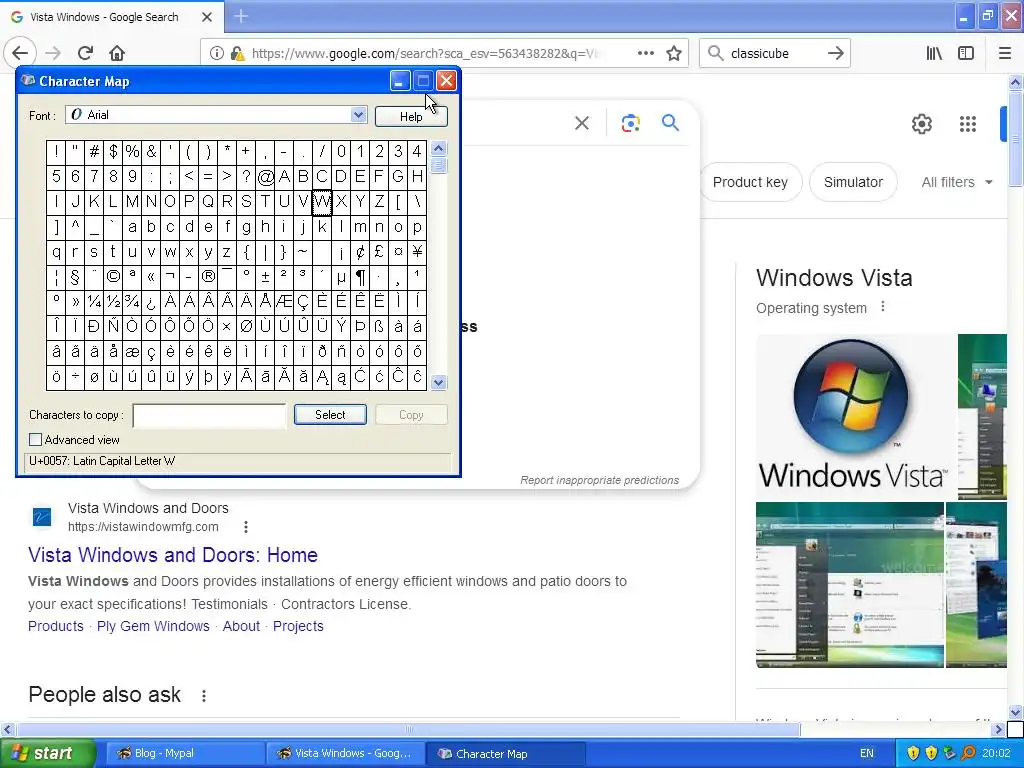Click the browser address bar URL

(424, 54)
